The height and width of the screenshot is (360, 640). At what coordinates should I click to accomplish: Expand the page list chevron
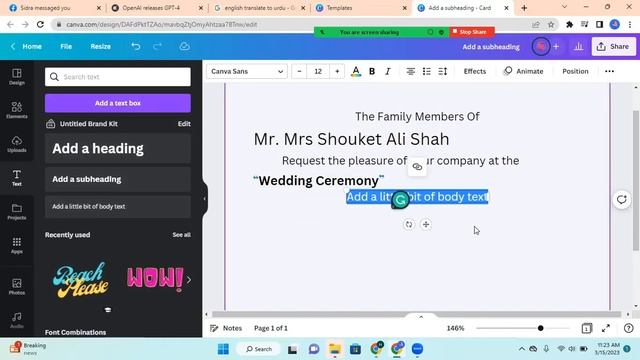pyautogui.click(x=421, y=317)
